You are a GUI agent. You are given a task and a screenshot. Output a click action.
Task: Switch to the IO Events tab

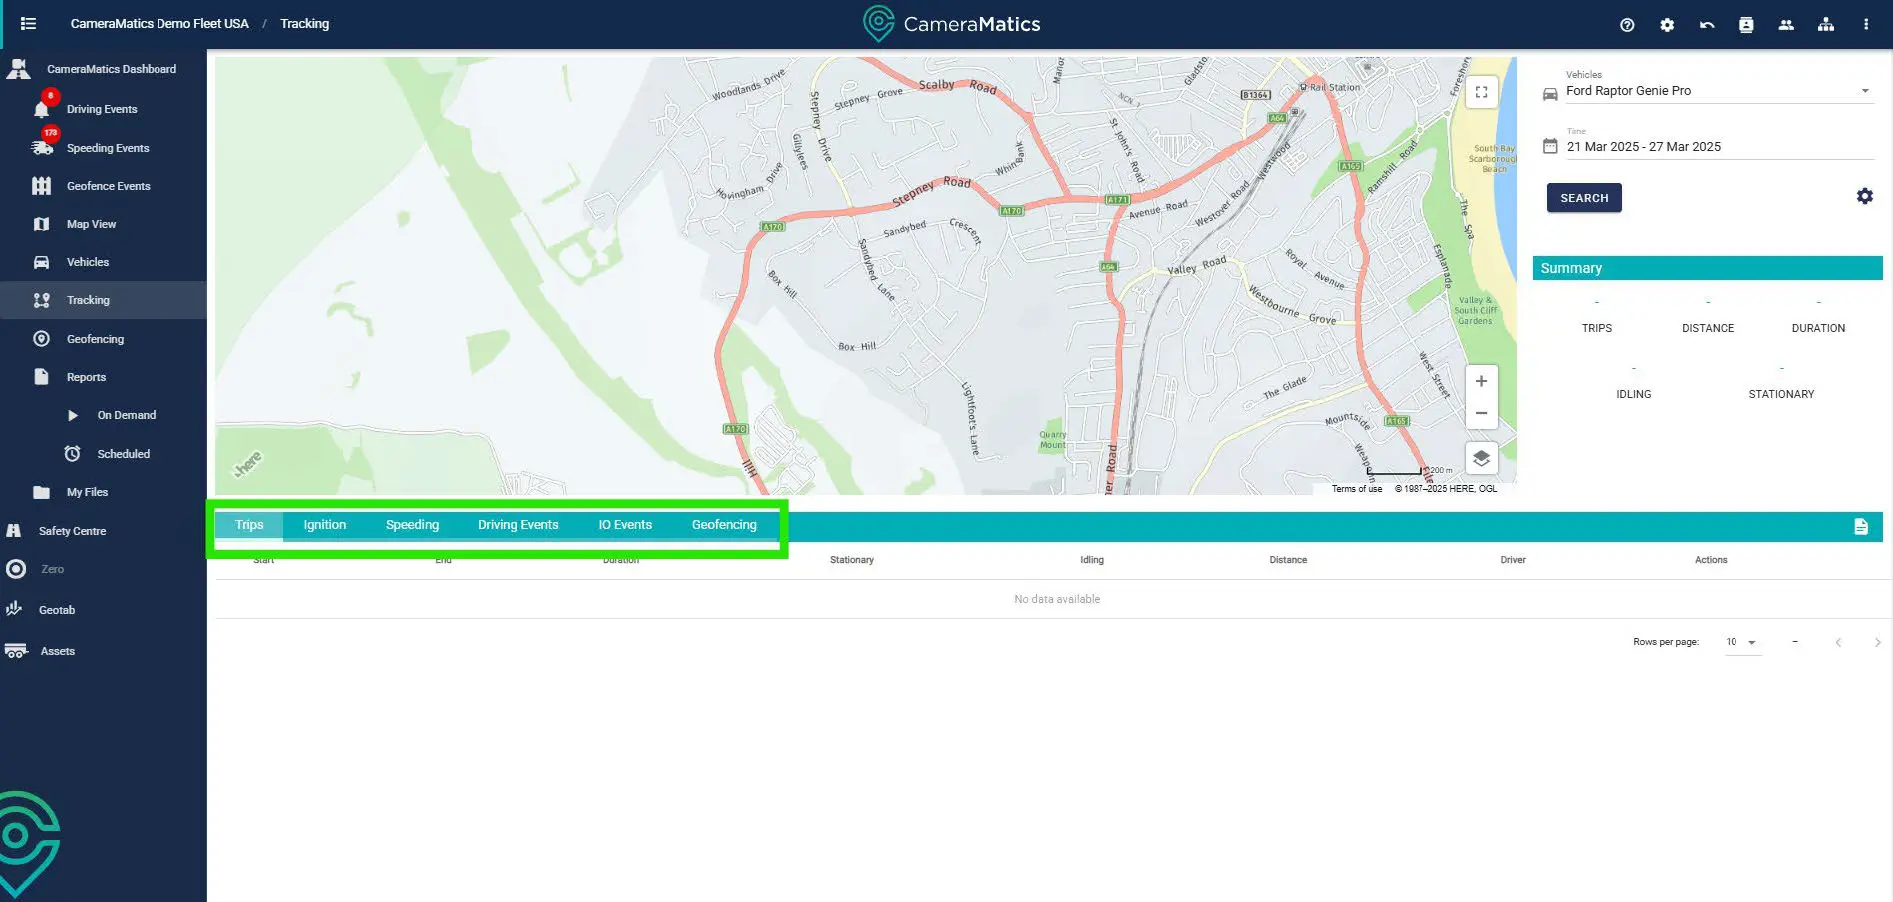625,525
